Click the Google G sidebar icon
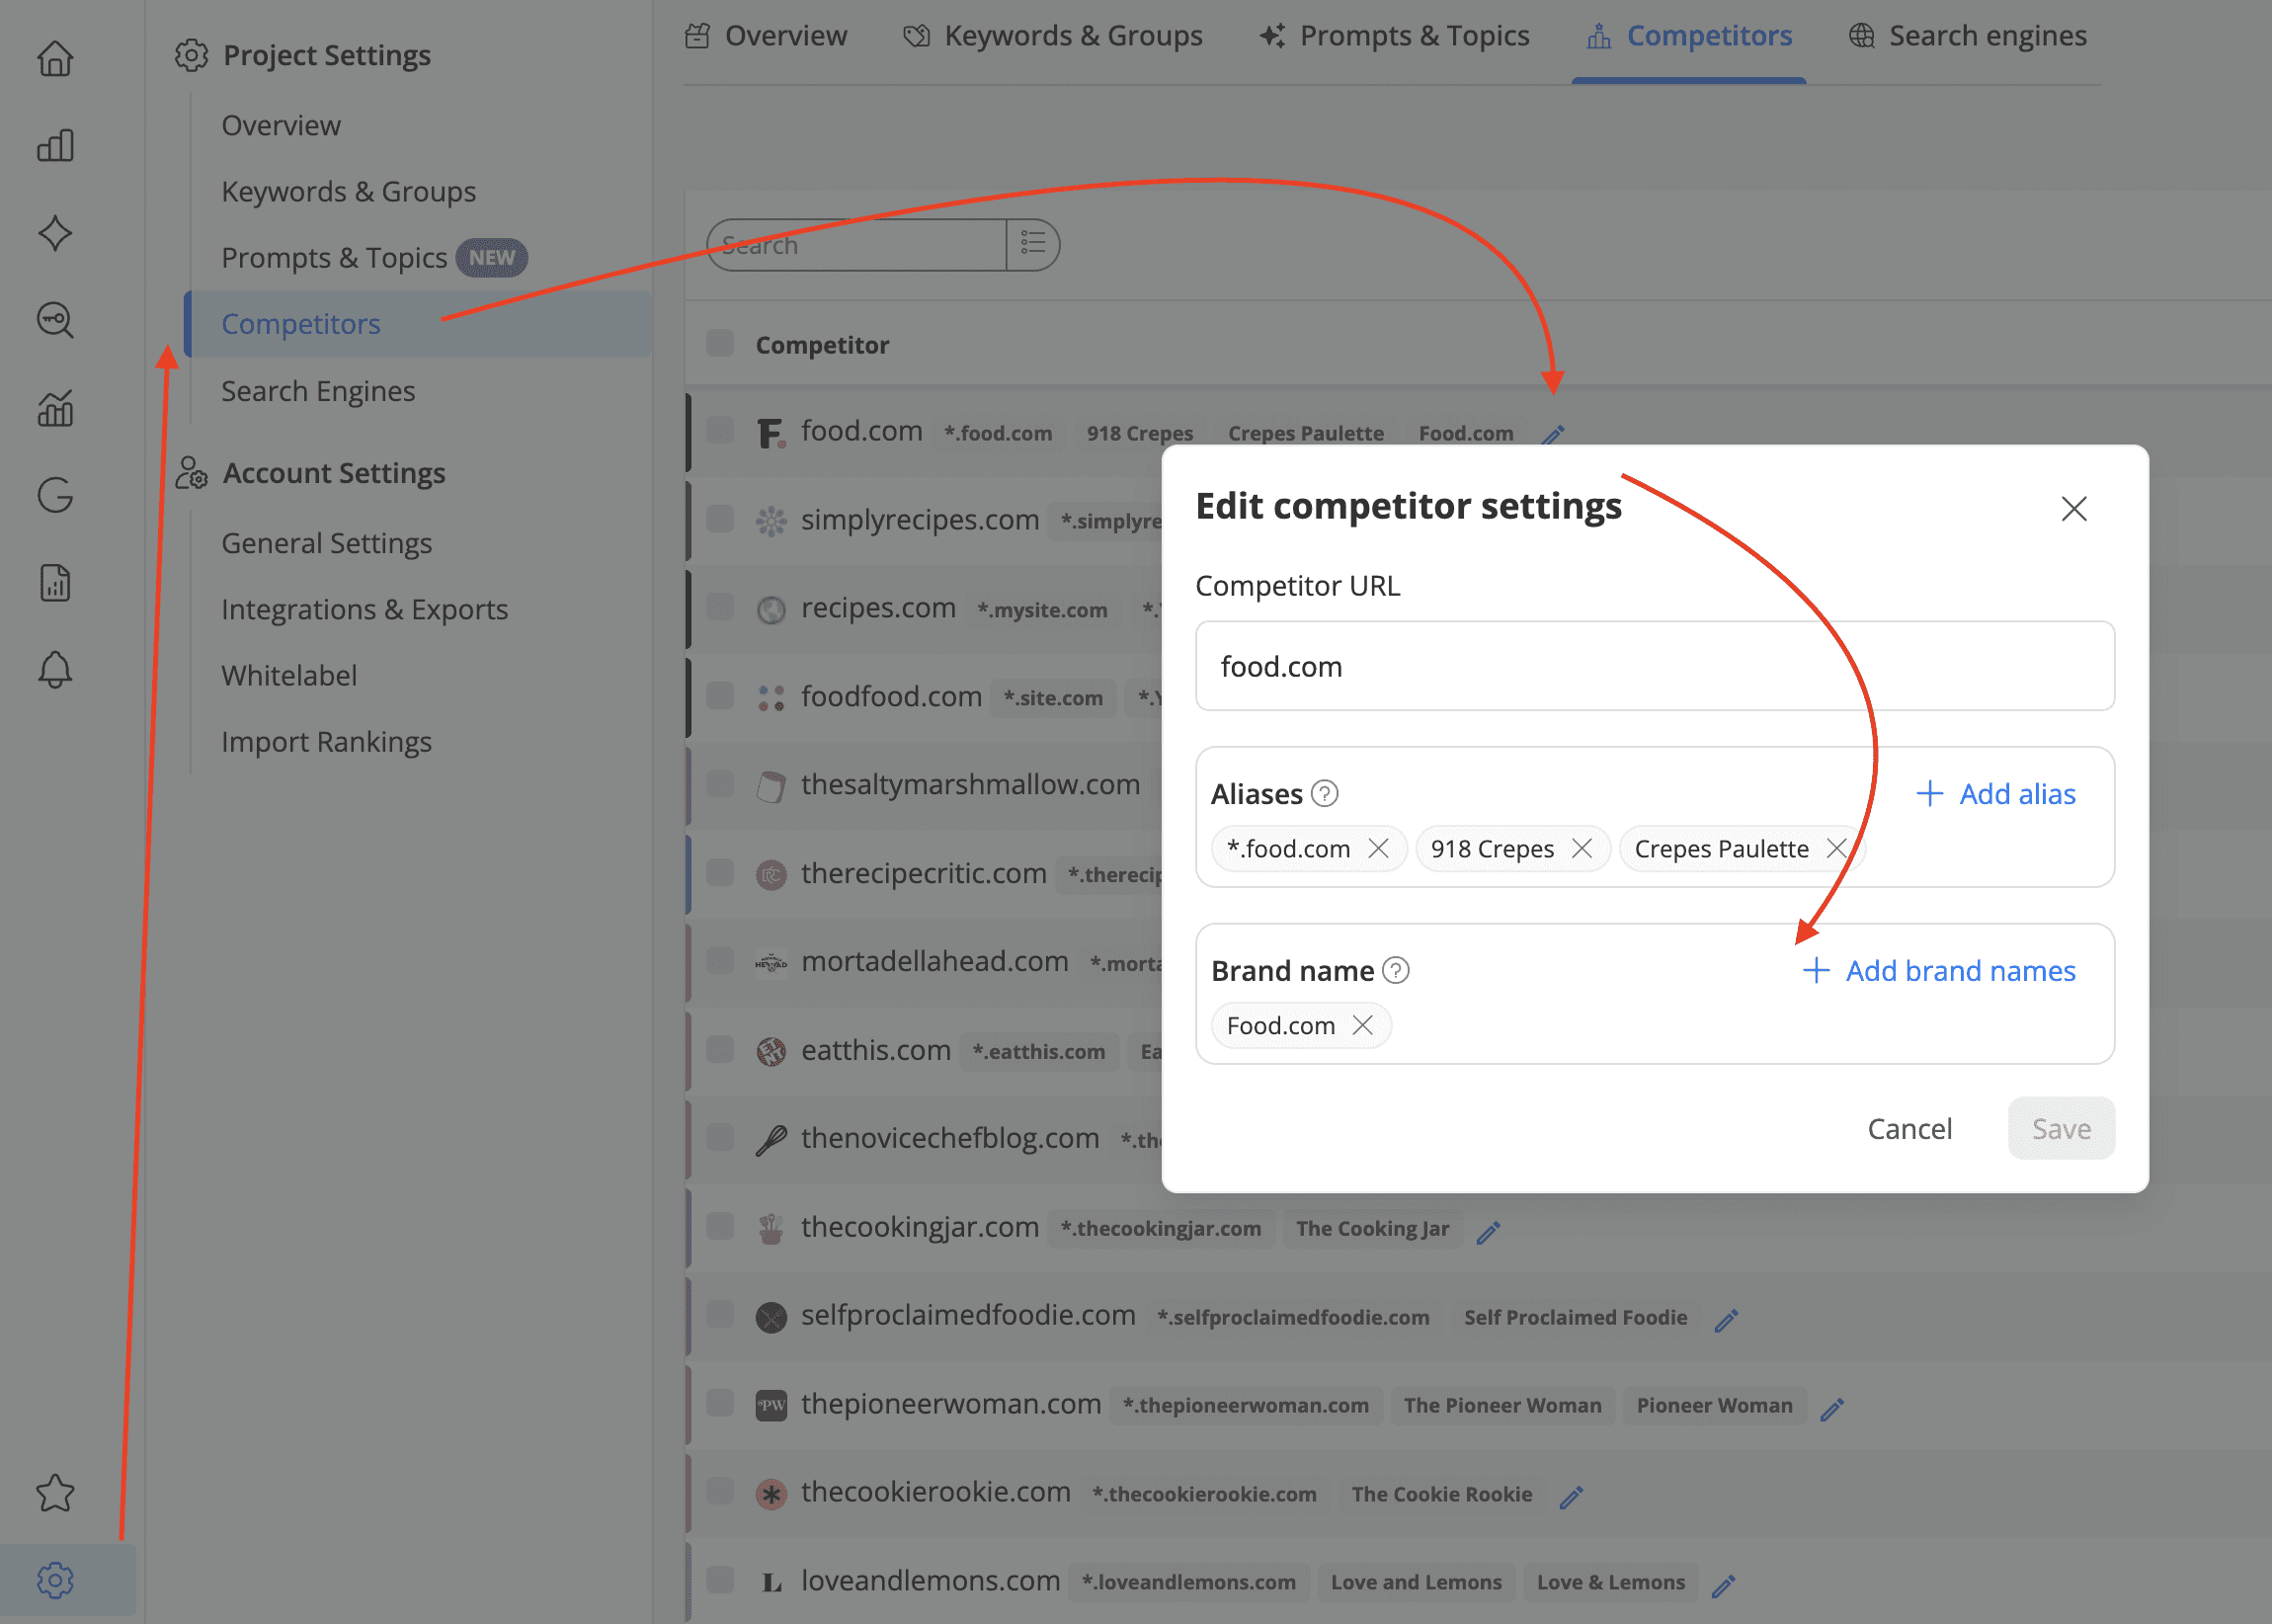This screenshot has height=1624, width=2272. tap(55, 495)
